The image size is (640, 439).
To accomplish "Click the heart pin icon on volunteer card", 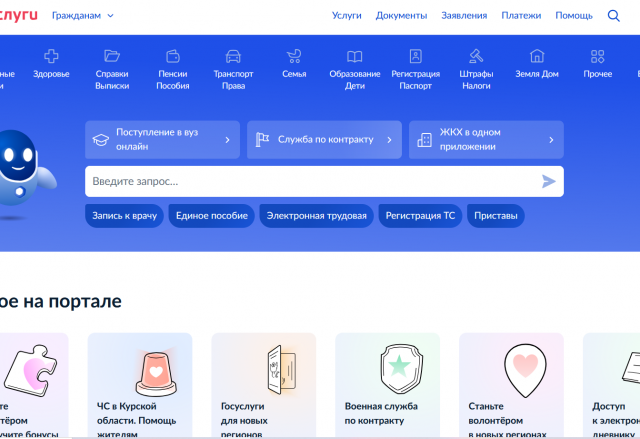I will coord(525,370).
